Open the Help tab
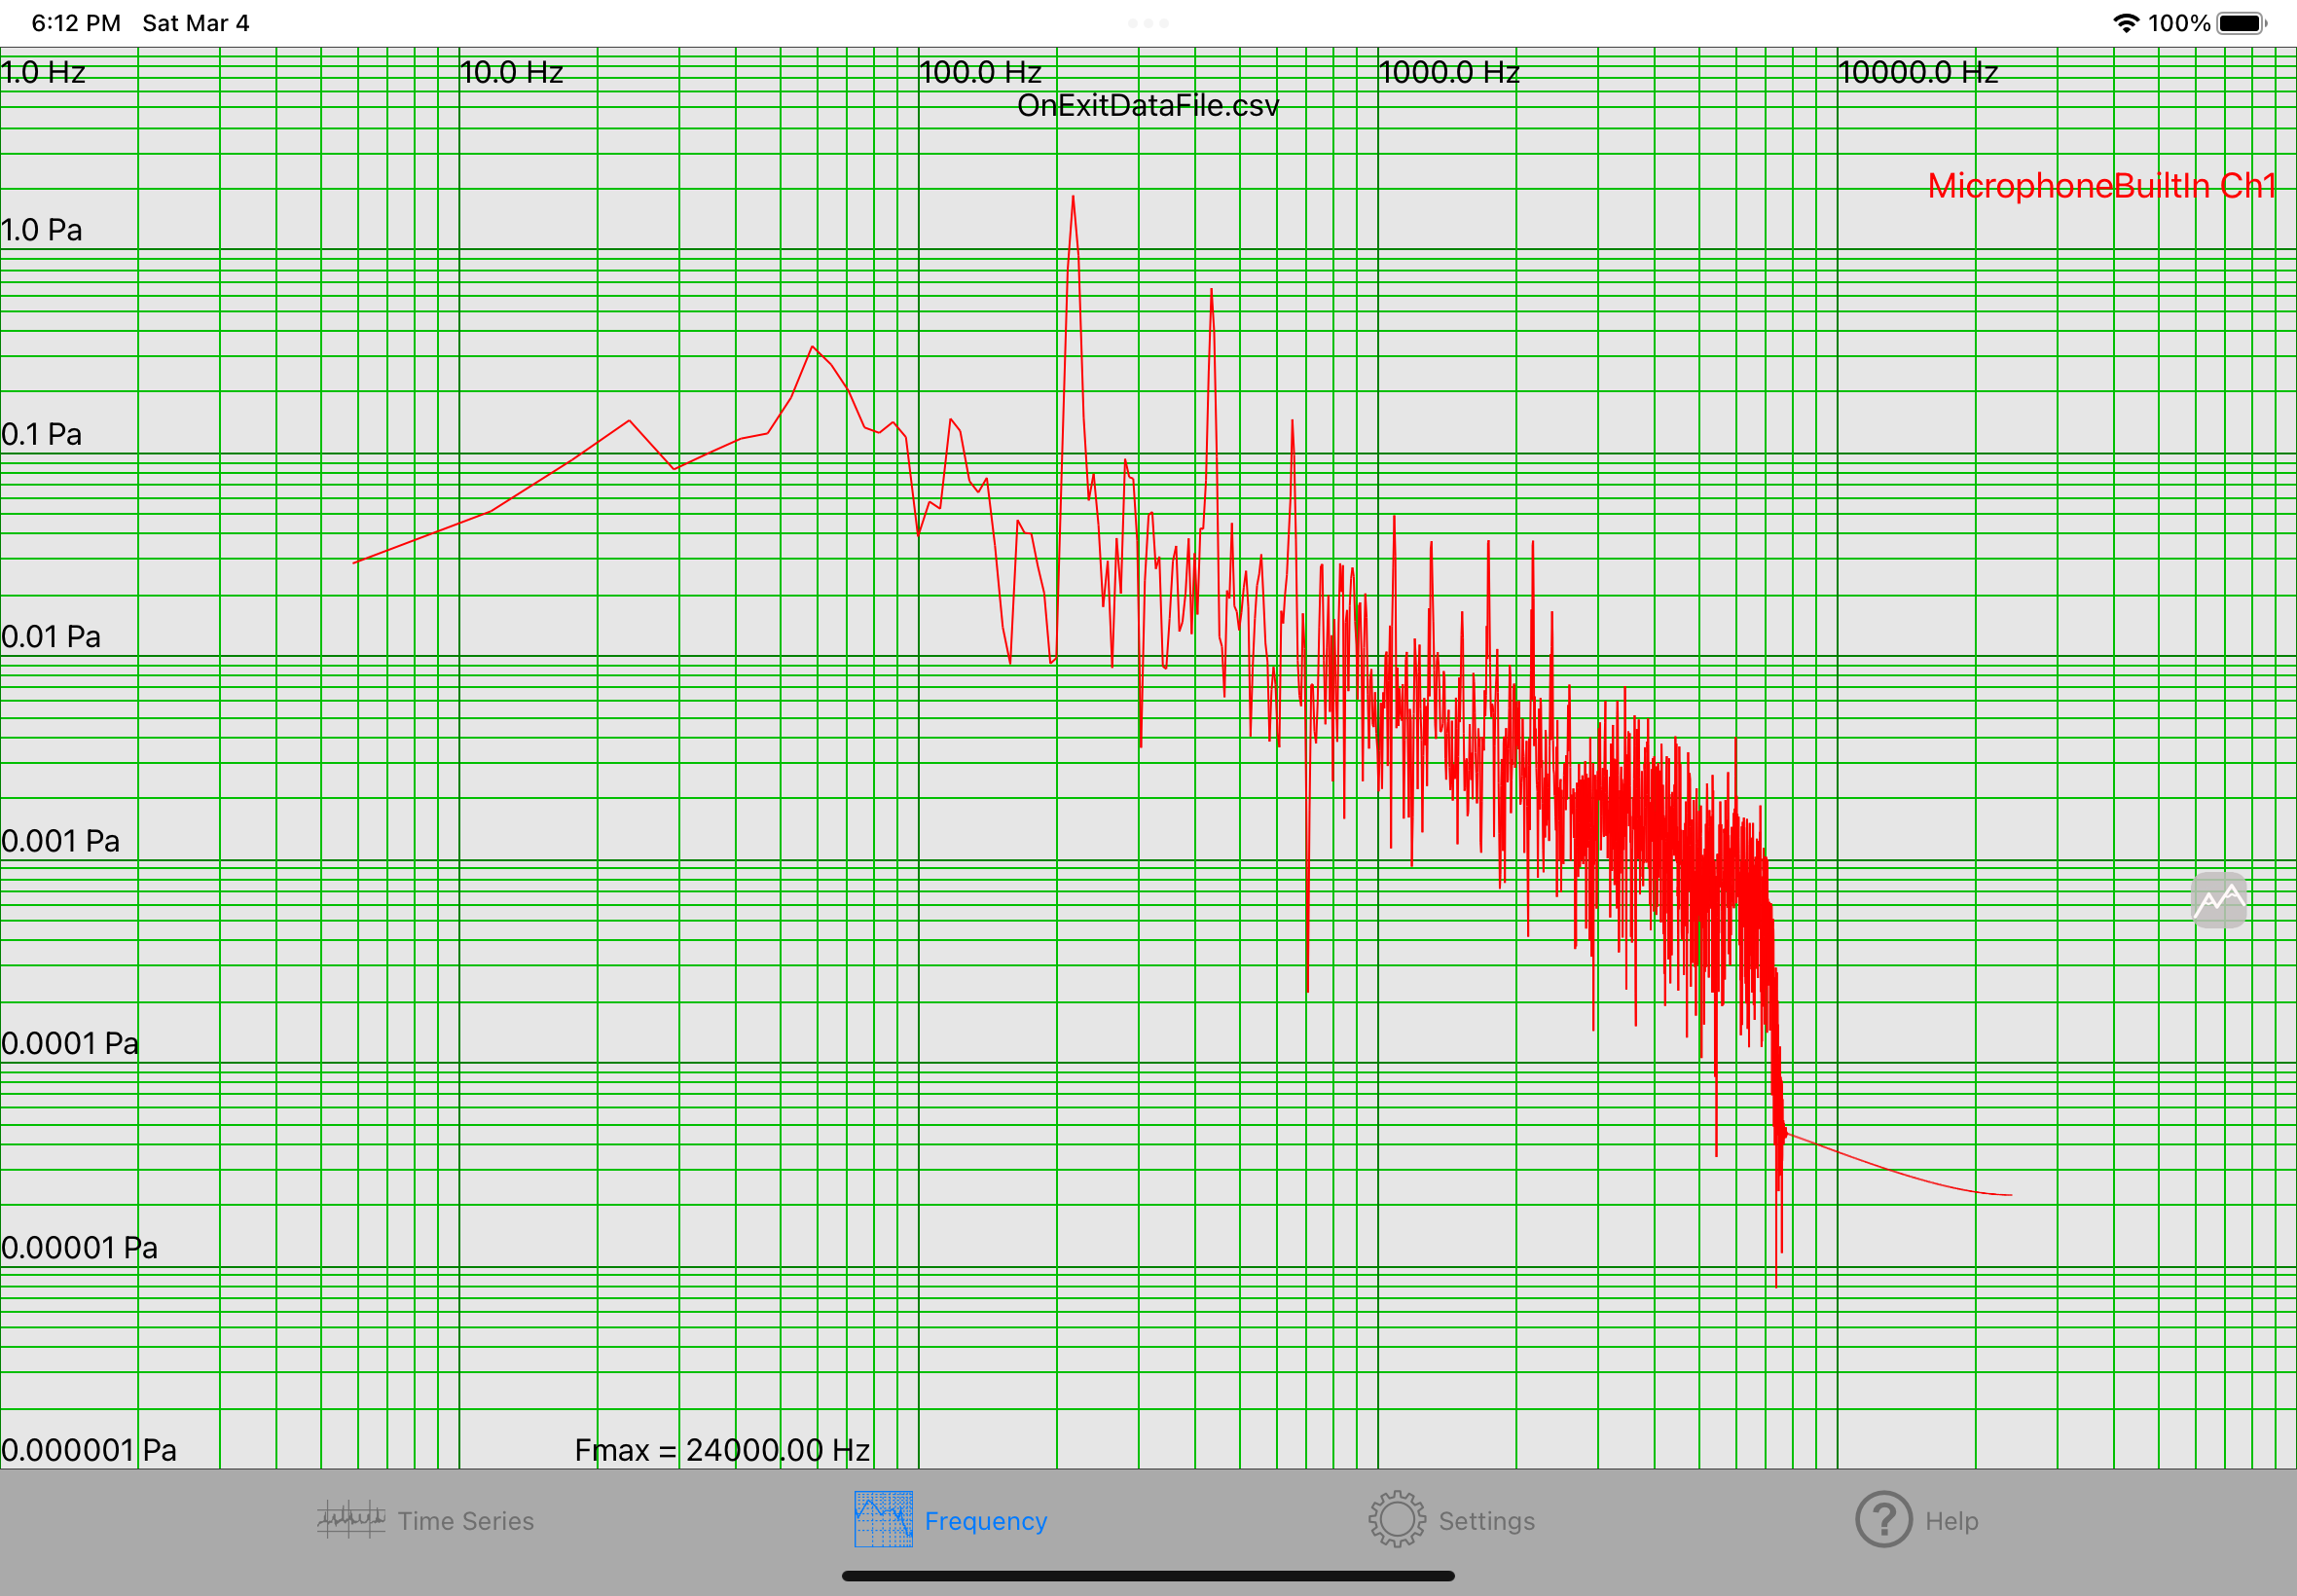 (1916, 1520)
